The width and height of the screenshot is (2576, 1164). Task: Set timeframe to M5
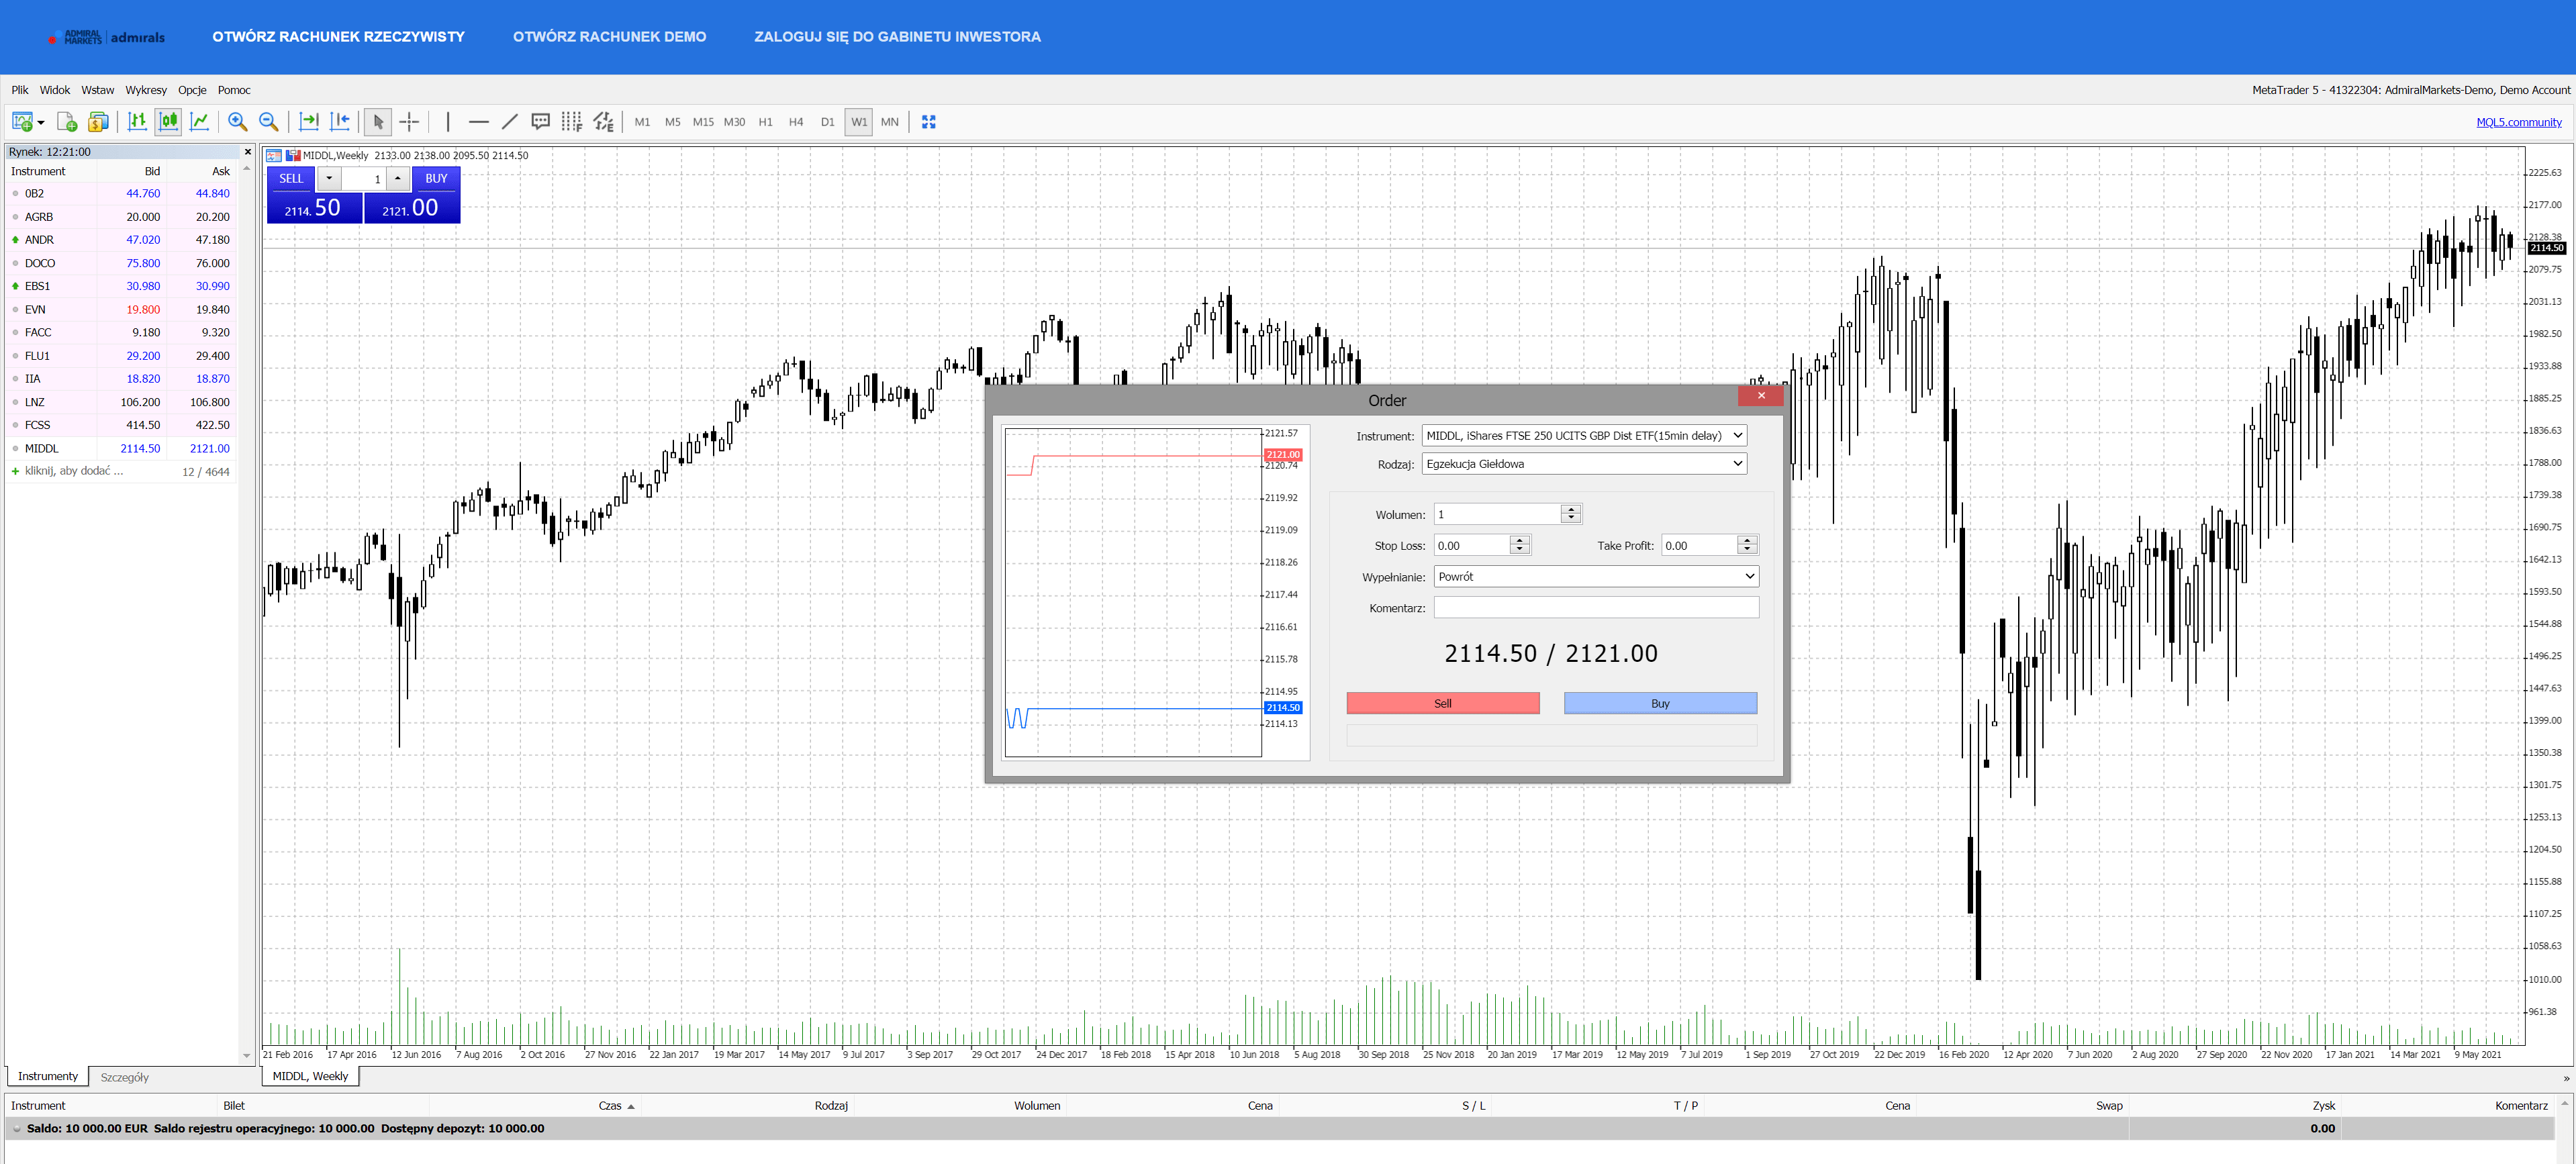tap(672, 122)
